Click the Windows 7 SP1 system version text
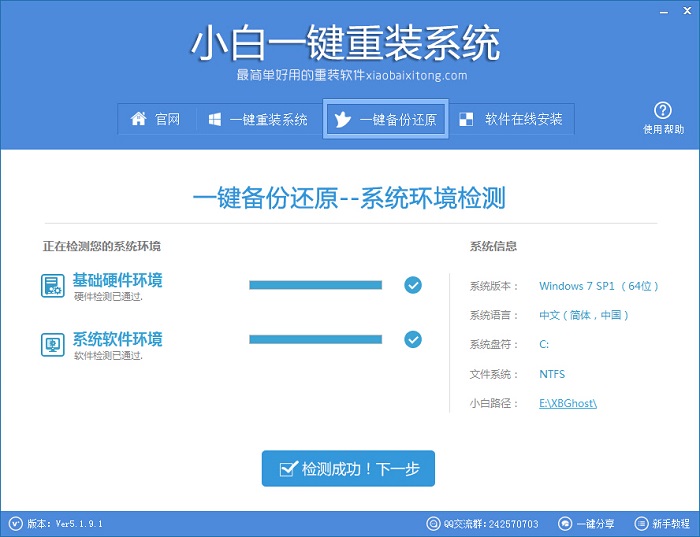Image resolution: width=700 pixels, height=537 pixels. click(599, 286)
